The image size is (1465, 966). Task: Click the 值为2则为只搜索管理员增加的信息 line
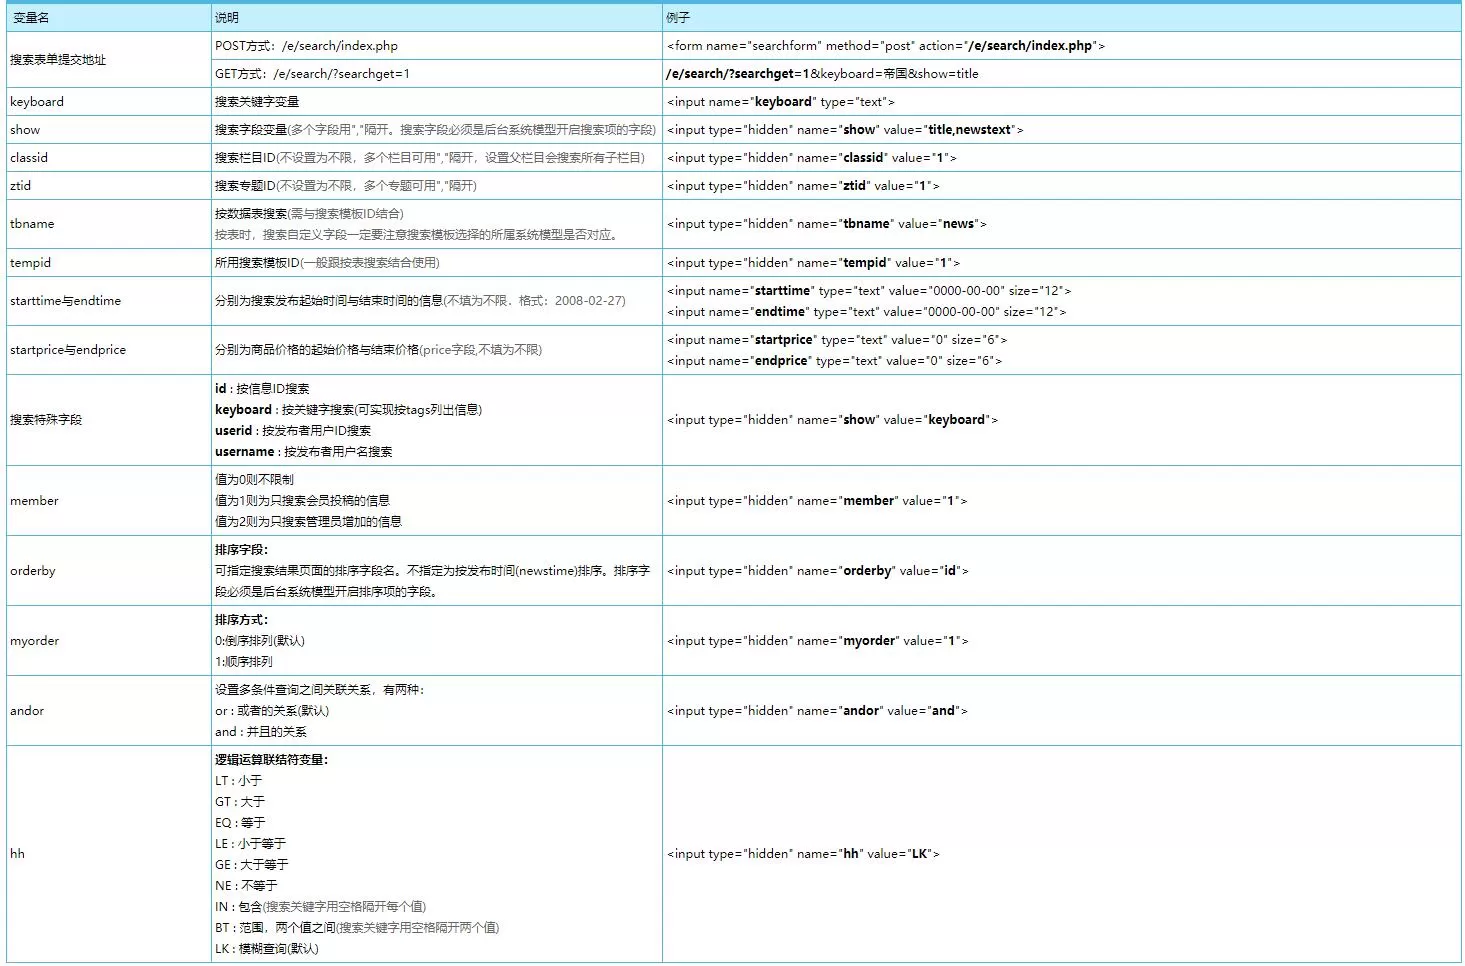click(x=308, y=522)
